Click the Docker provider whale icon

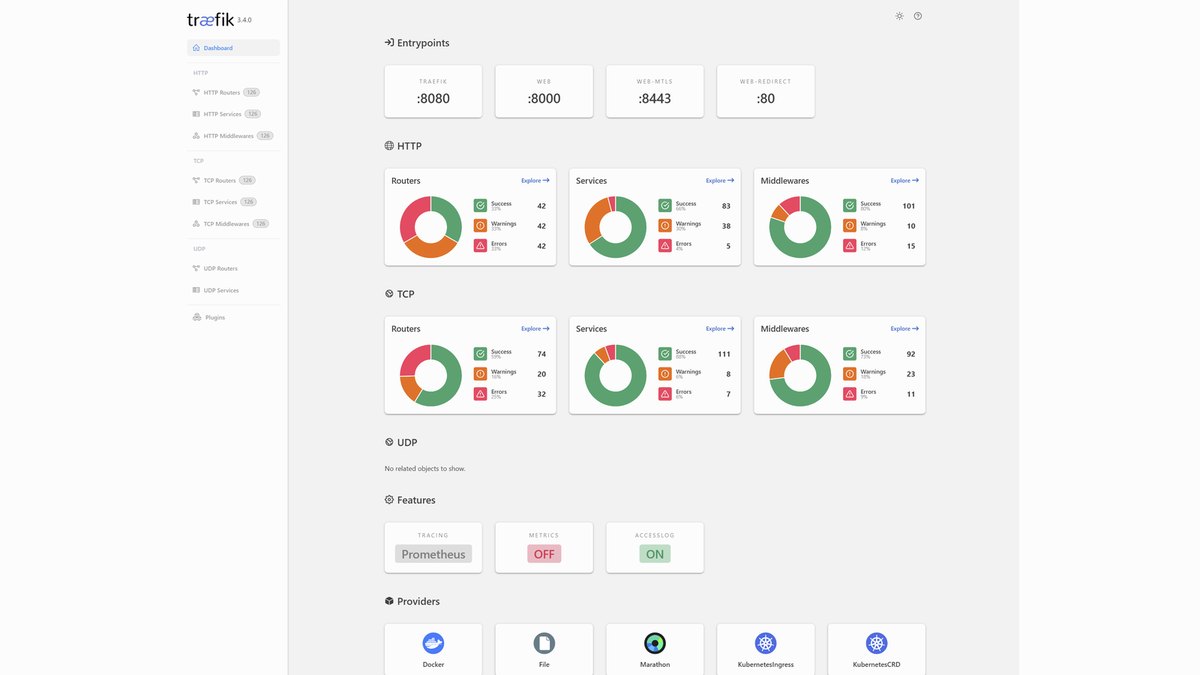click(433, 643)
